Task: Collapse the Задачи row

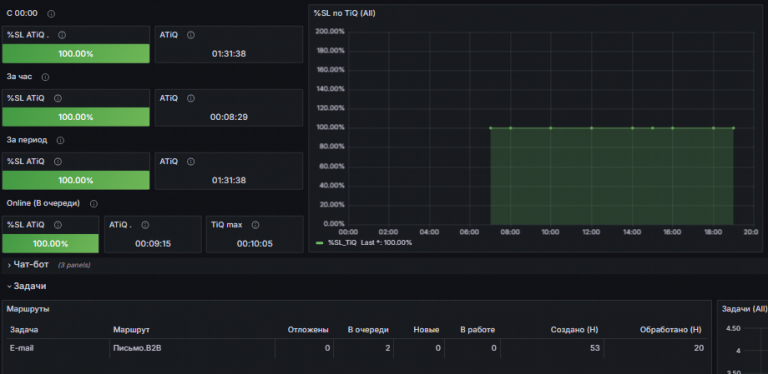Action: tap(26, 286)
